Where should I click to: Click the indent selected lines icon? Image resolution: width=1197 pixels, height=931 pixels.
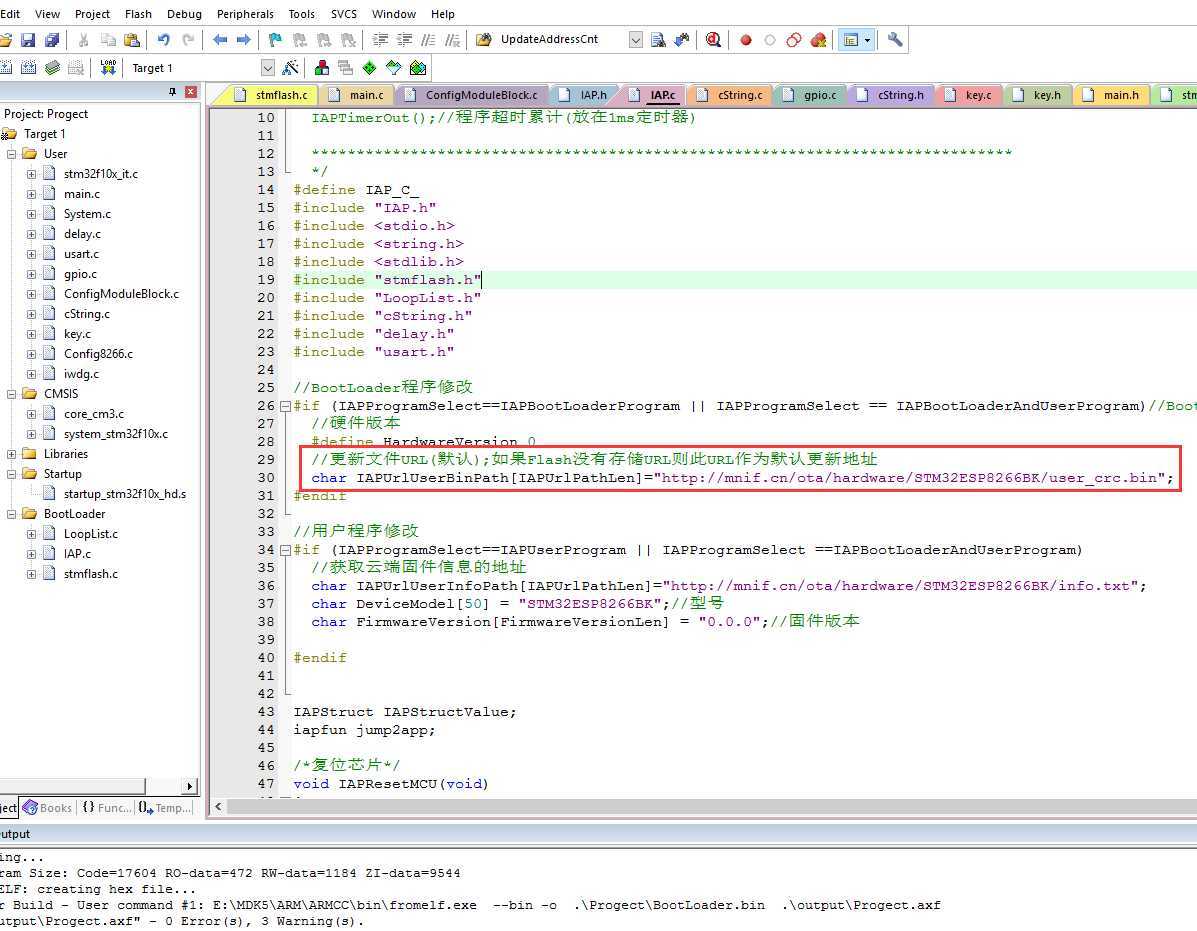380,40
